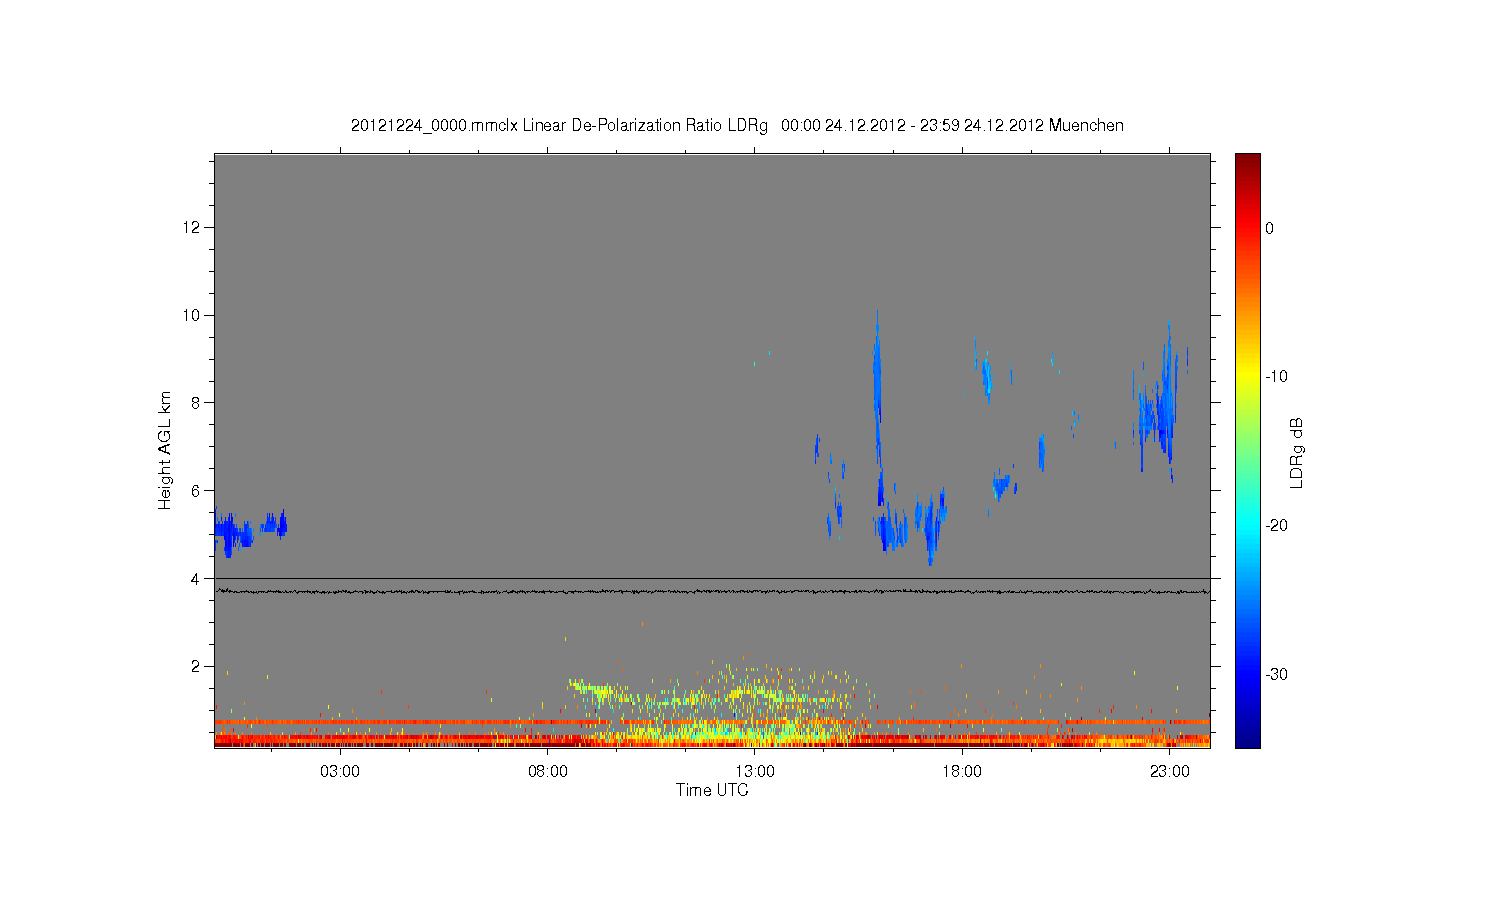Screen dimensions: 1500x900
Task: Click the 'LDRg dB' colorbar label
Action: point(1297,452)
